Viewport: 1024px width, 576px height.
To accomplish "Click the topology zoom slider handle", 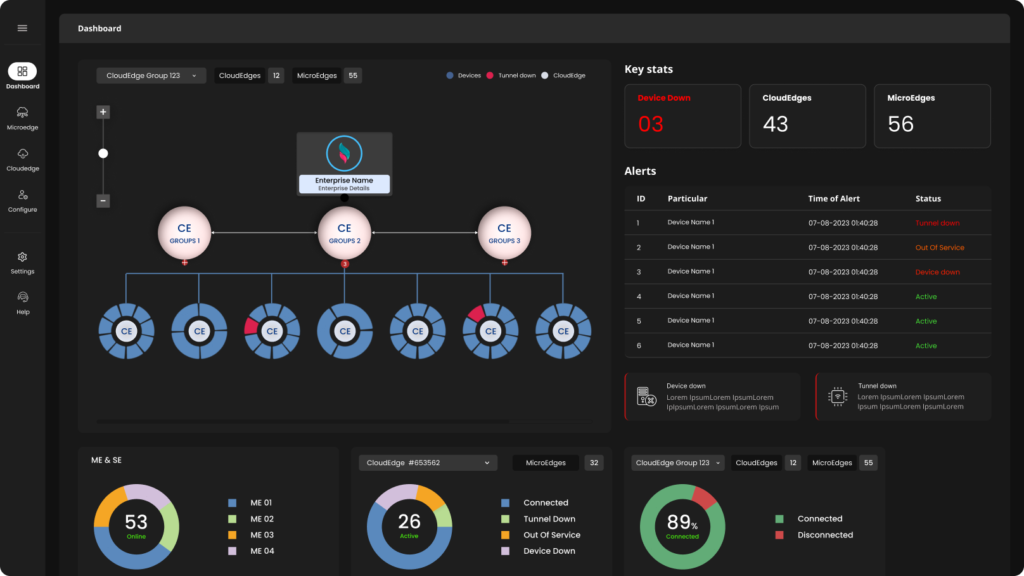I will click(103, 153).
